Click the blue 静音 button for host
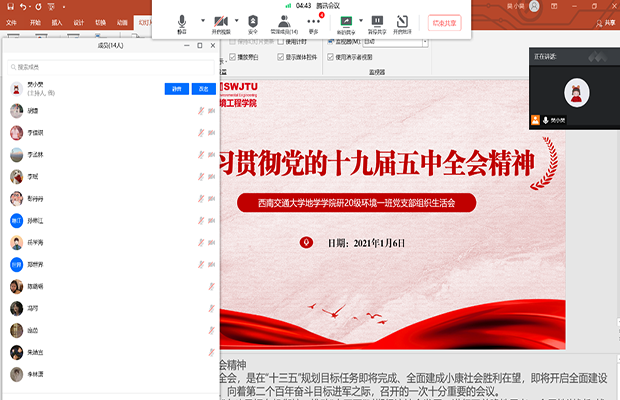Viewport: 620px width, 400px height. [x=176, y=88]
